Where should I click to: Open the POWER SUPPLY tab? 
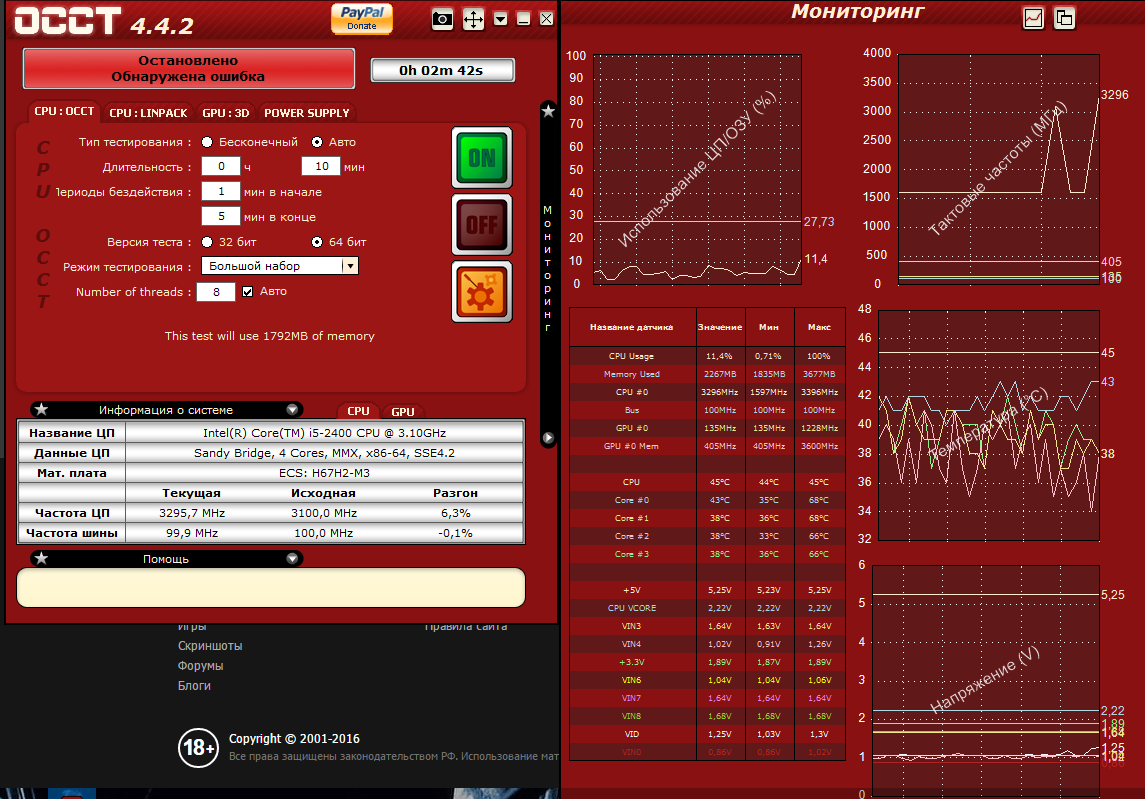pyautogui.click(x=307, y=113)
